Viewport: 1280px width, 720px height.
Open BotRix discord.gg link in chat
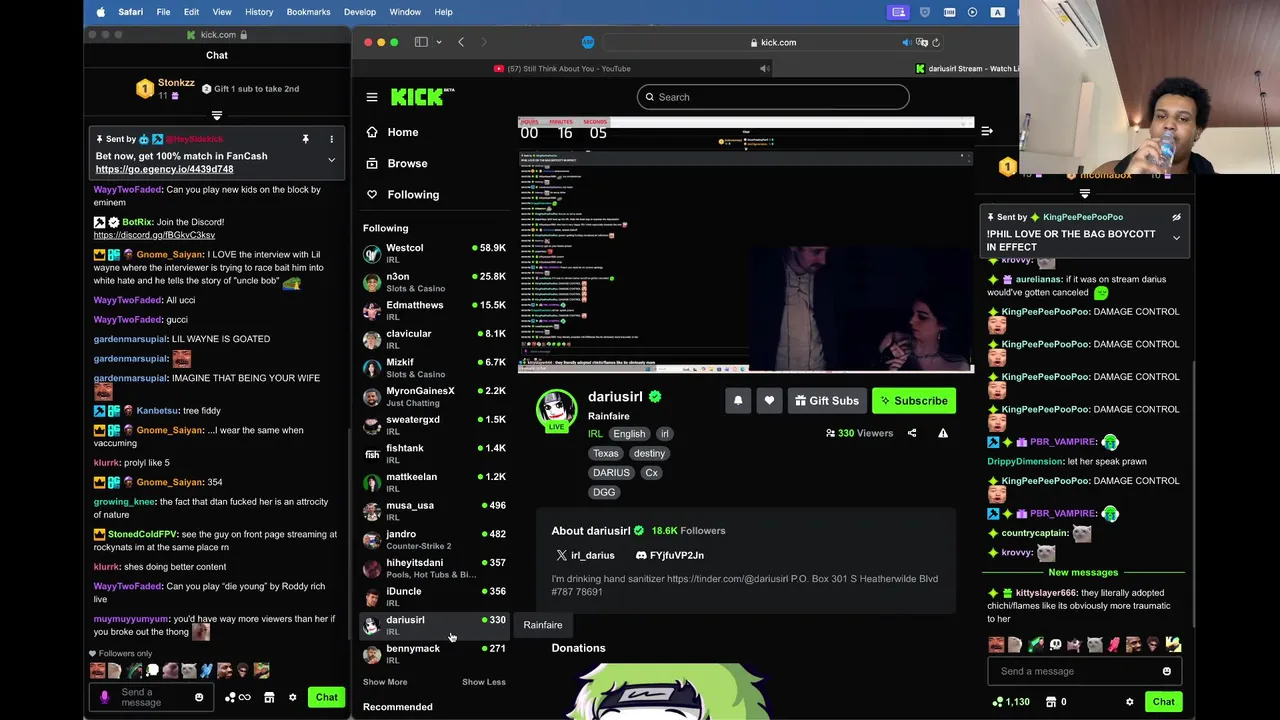click(154, 235)
